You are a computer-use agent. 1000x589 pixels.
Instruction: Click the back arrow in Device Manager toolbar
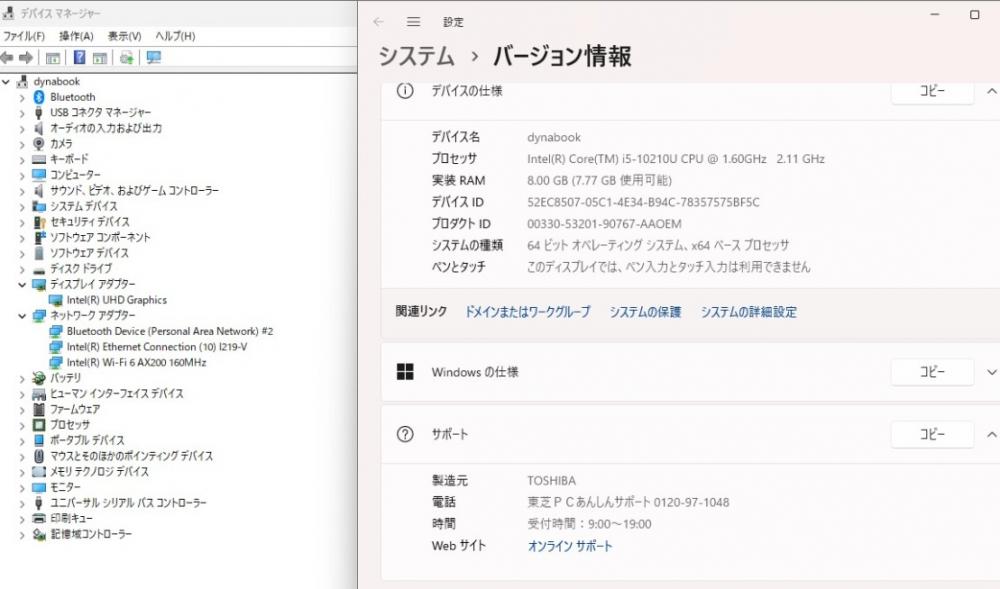click(x=7, y=58)
